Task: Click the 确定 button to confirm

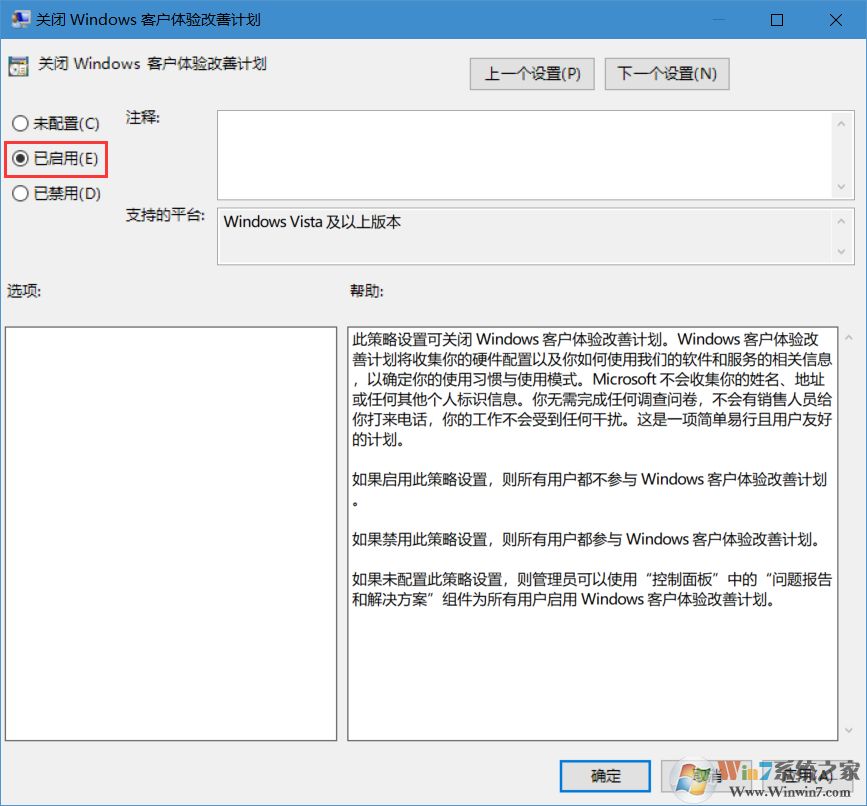Action: tap(604, 776)
